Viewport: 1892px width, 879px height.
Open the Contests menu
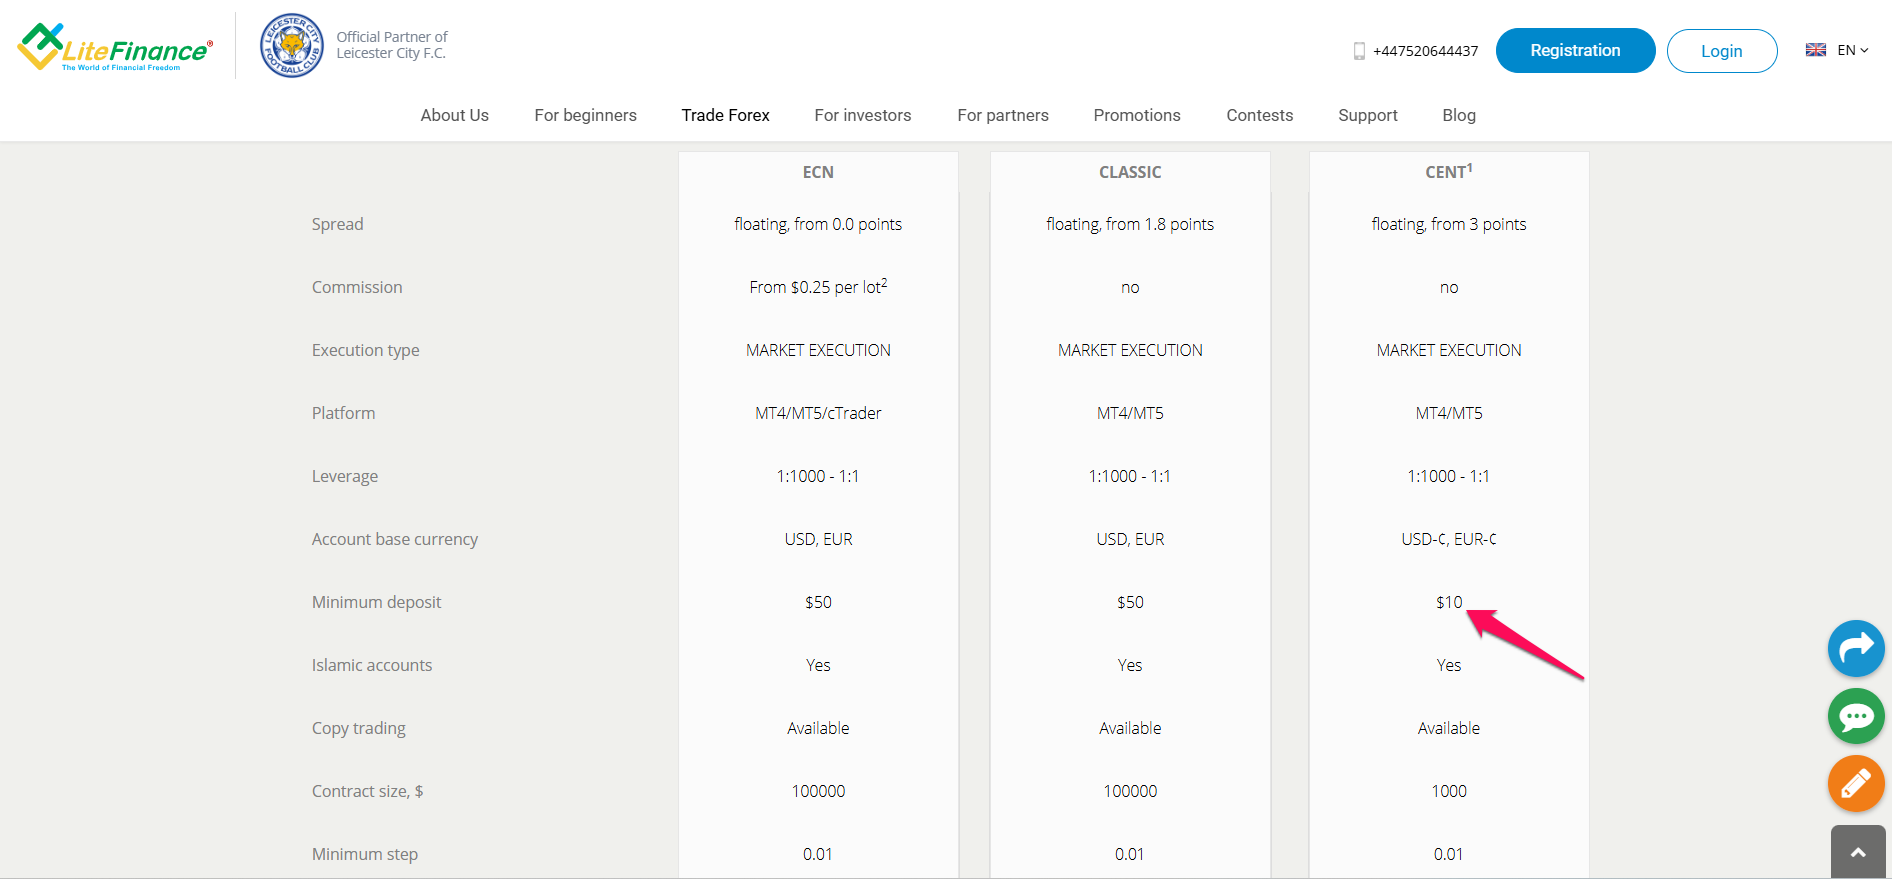[x=1260, y=115]
